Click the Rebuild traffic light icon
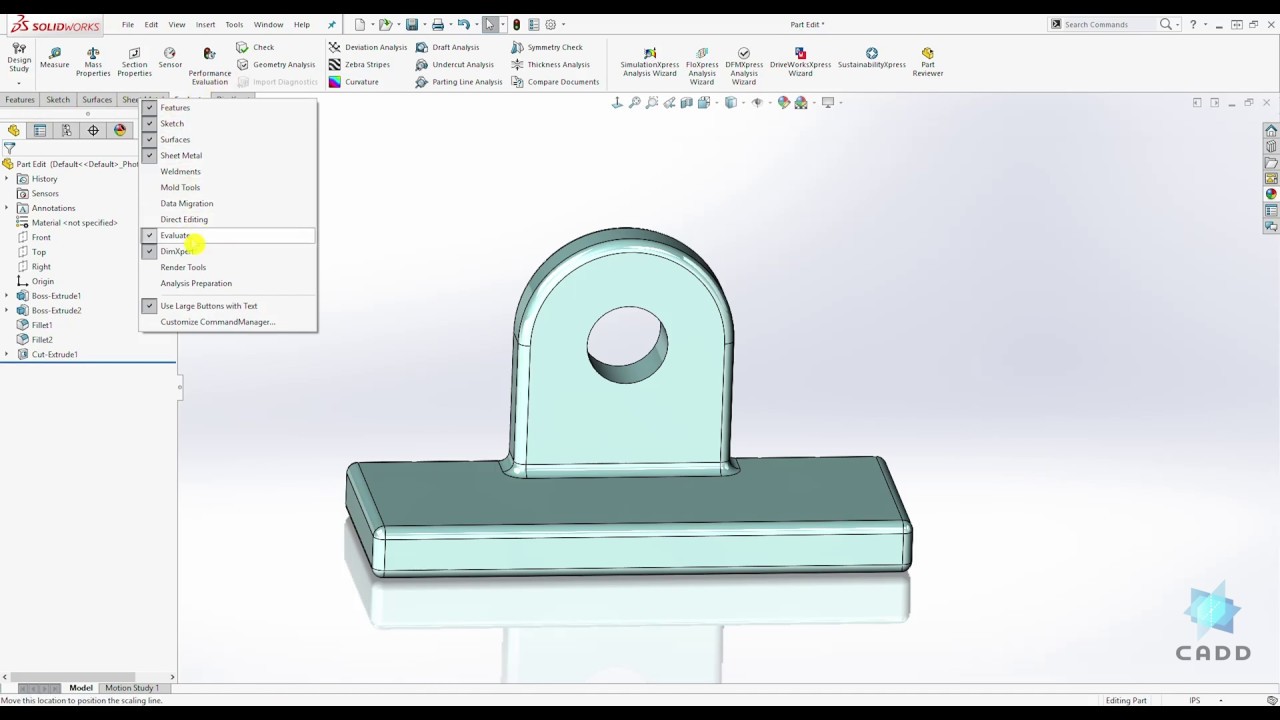Image resolution: width=1280 pixels, height=720 pixels. 516,24
